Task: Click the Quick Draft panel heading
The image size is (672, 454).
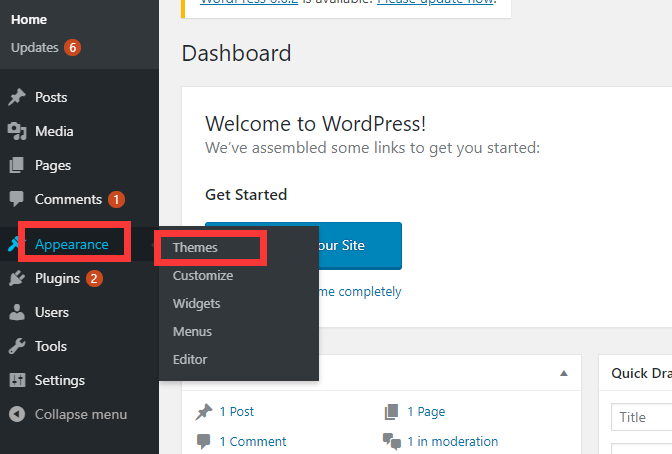Action: (x=641, y=373)
